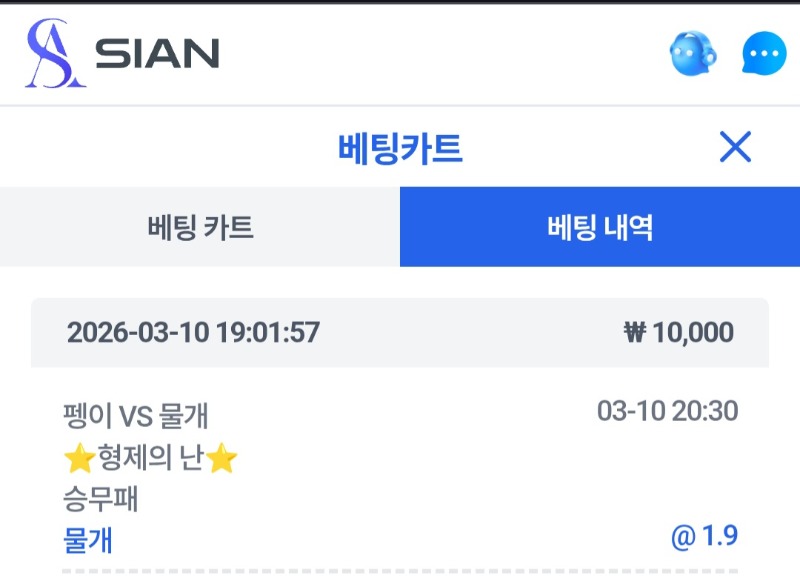Click the ₩ 10,000 bet amount

coord(679,332)
